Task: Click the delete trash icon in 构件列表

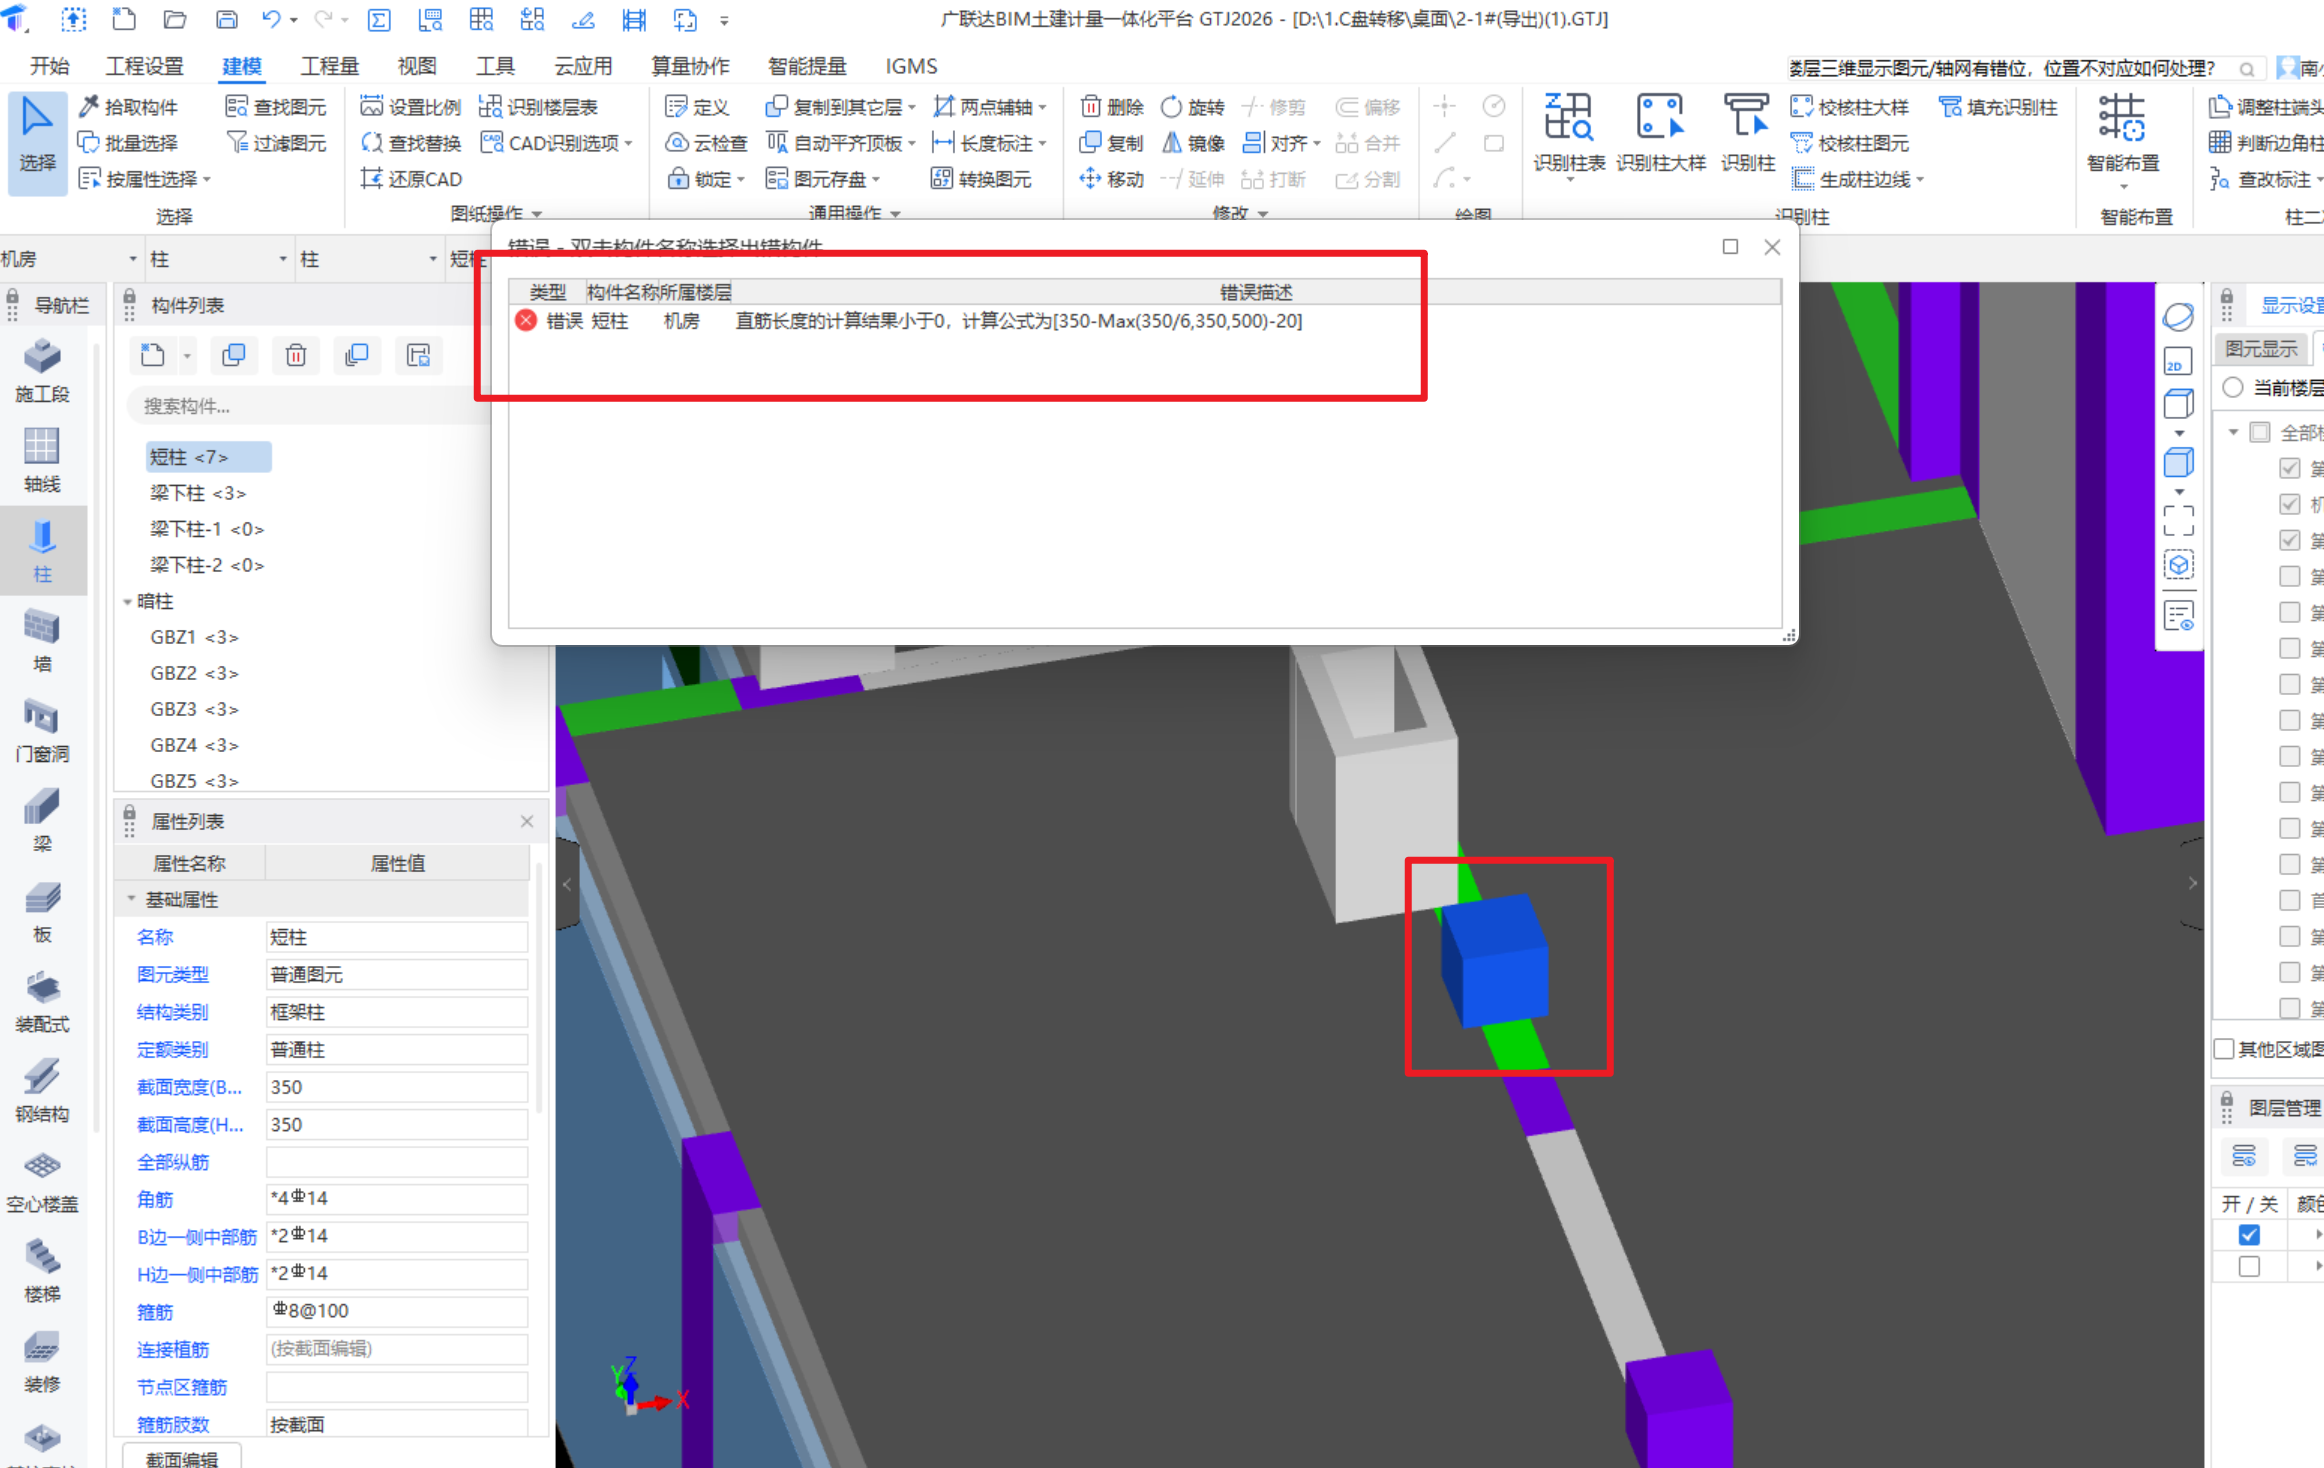Action: [x=295, y=356]
